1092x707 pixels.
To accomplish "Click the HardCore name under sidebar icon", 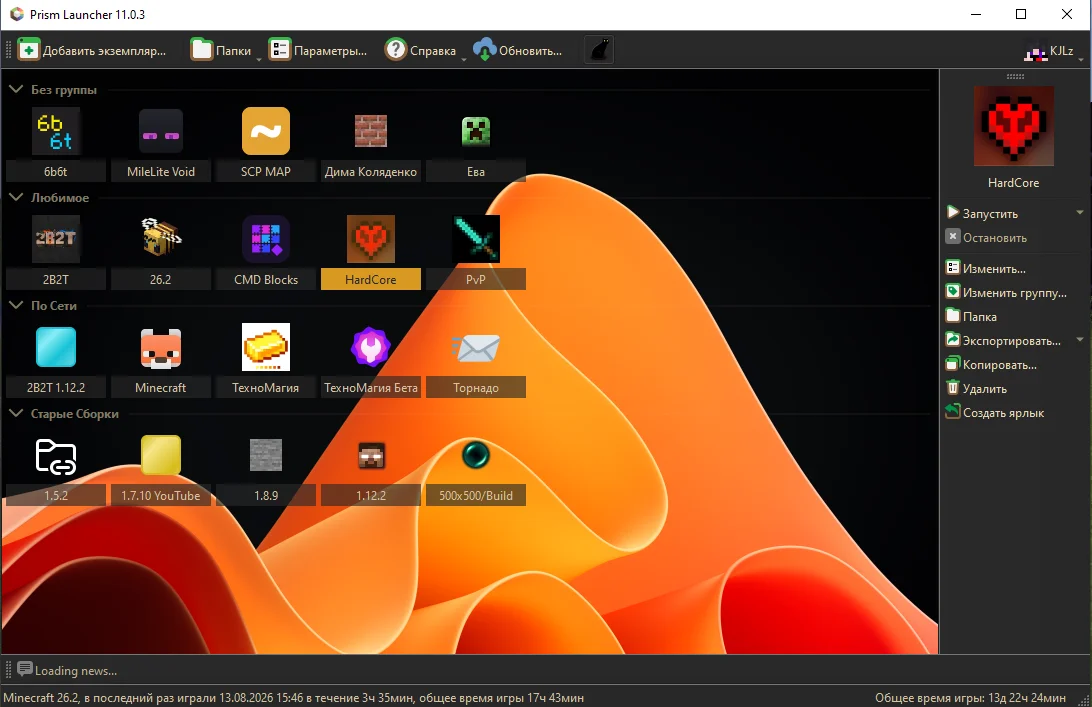I will click(1013, 182).
